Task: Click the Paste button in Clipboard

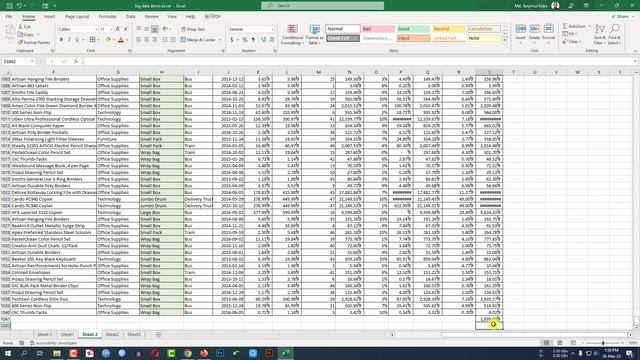Action: 9,33
